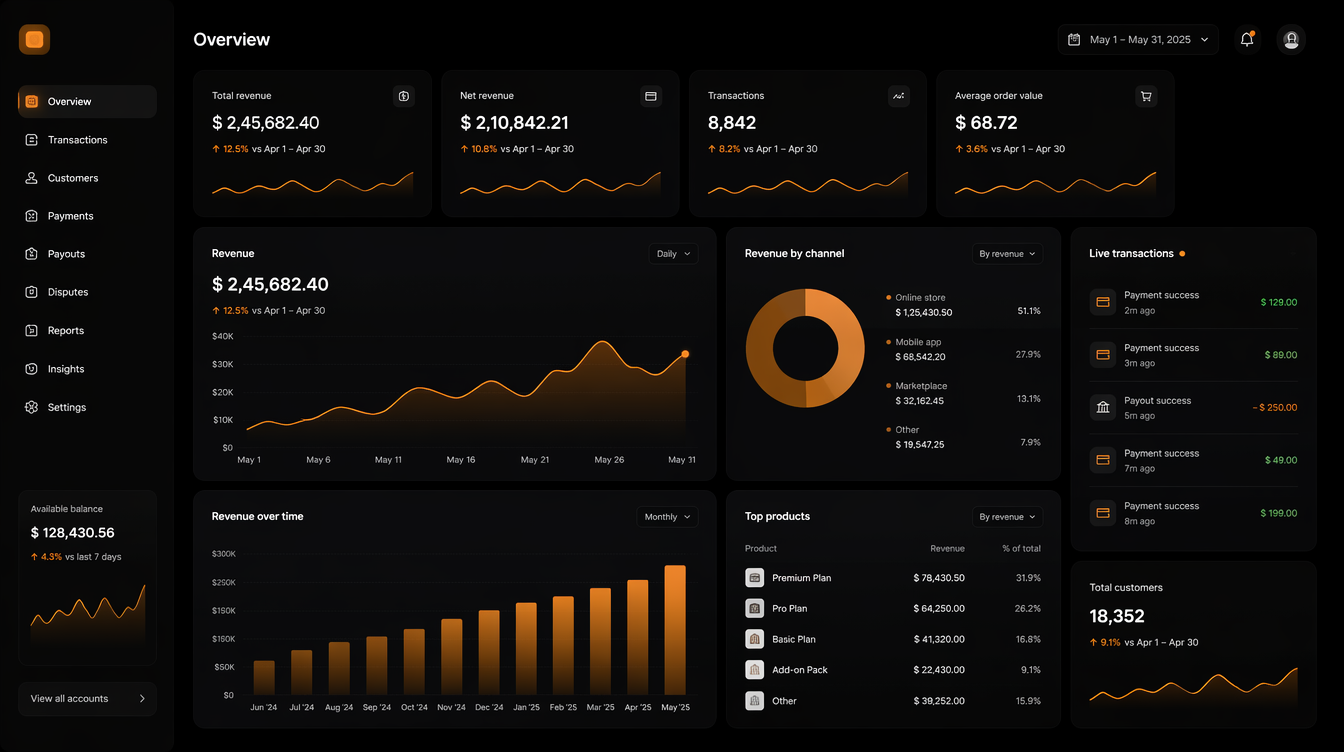Click the $199.00 payment card icon
This screenshot has height=752, width=1344.
coord(1103,513)
